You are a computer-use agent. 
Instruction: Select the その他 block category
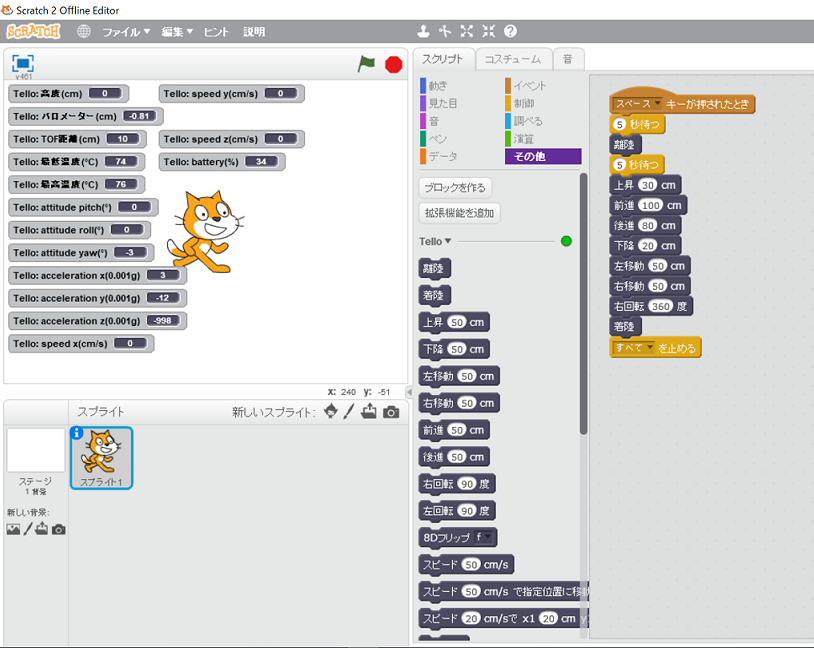click(543, 156)
